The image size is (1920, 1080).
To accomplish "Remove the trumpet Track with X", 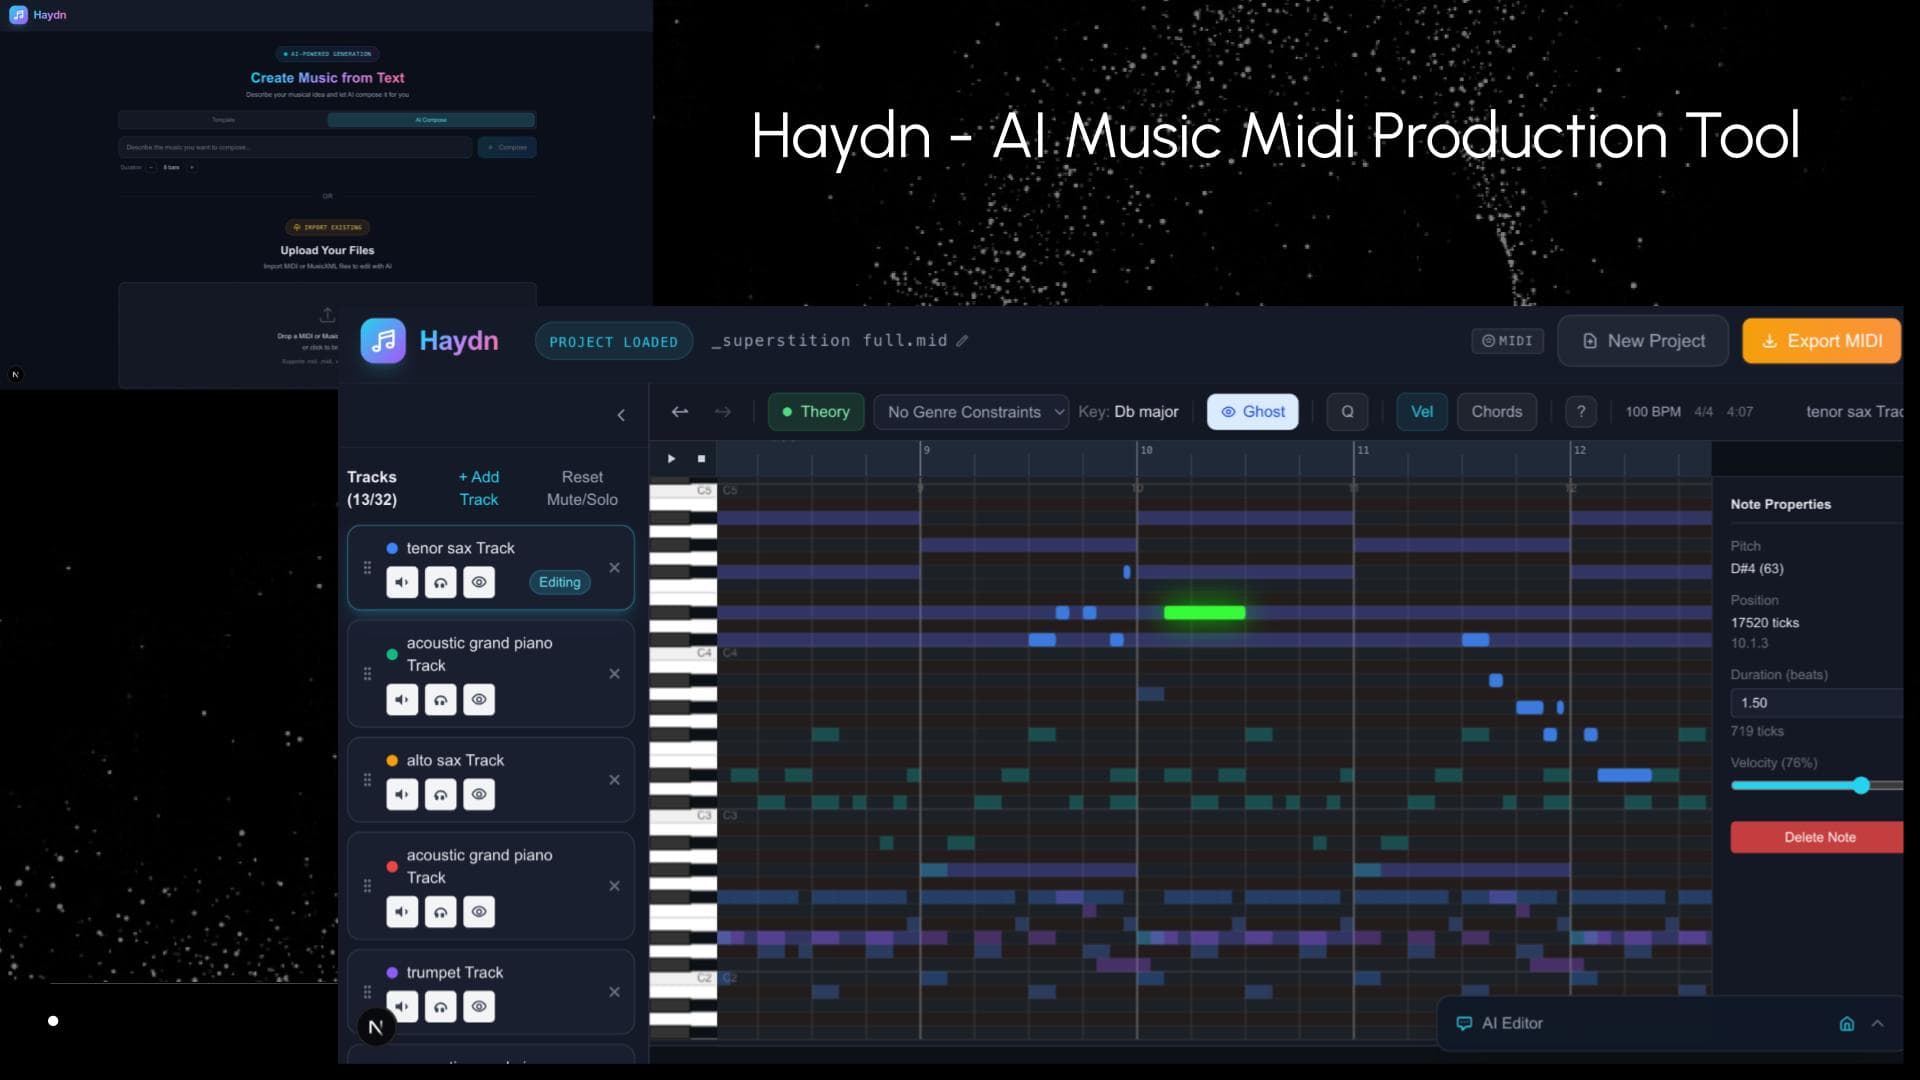I will coord(614,992).
